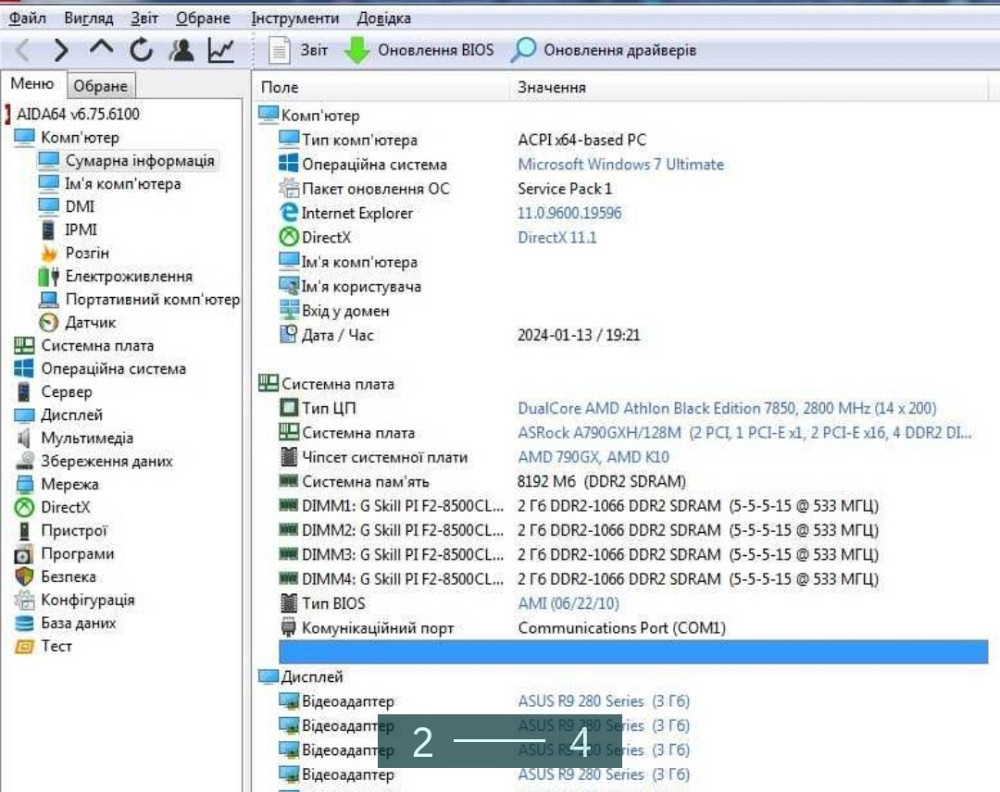This screenshot has height=792, width=1000.
Task: Click Microsoft Windows 7 Ultimate link
Action: [620, 164]
